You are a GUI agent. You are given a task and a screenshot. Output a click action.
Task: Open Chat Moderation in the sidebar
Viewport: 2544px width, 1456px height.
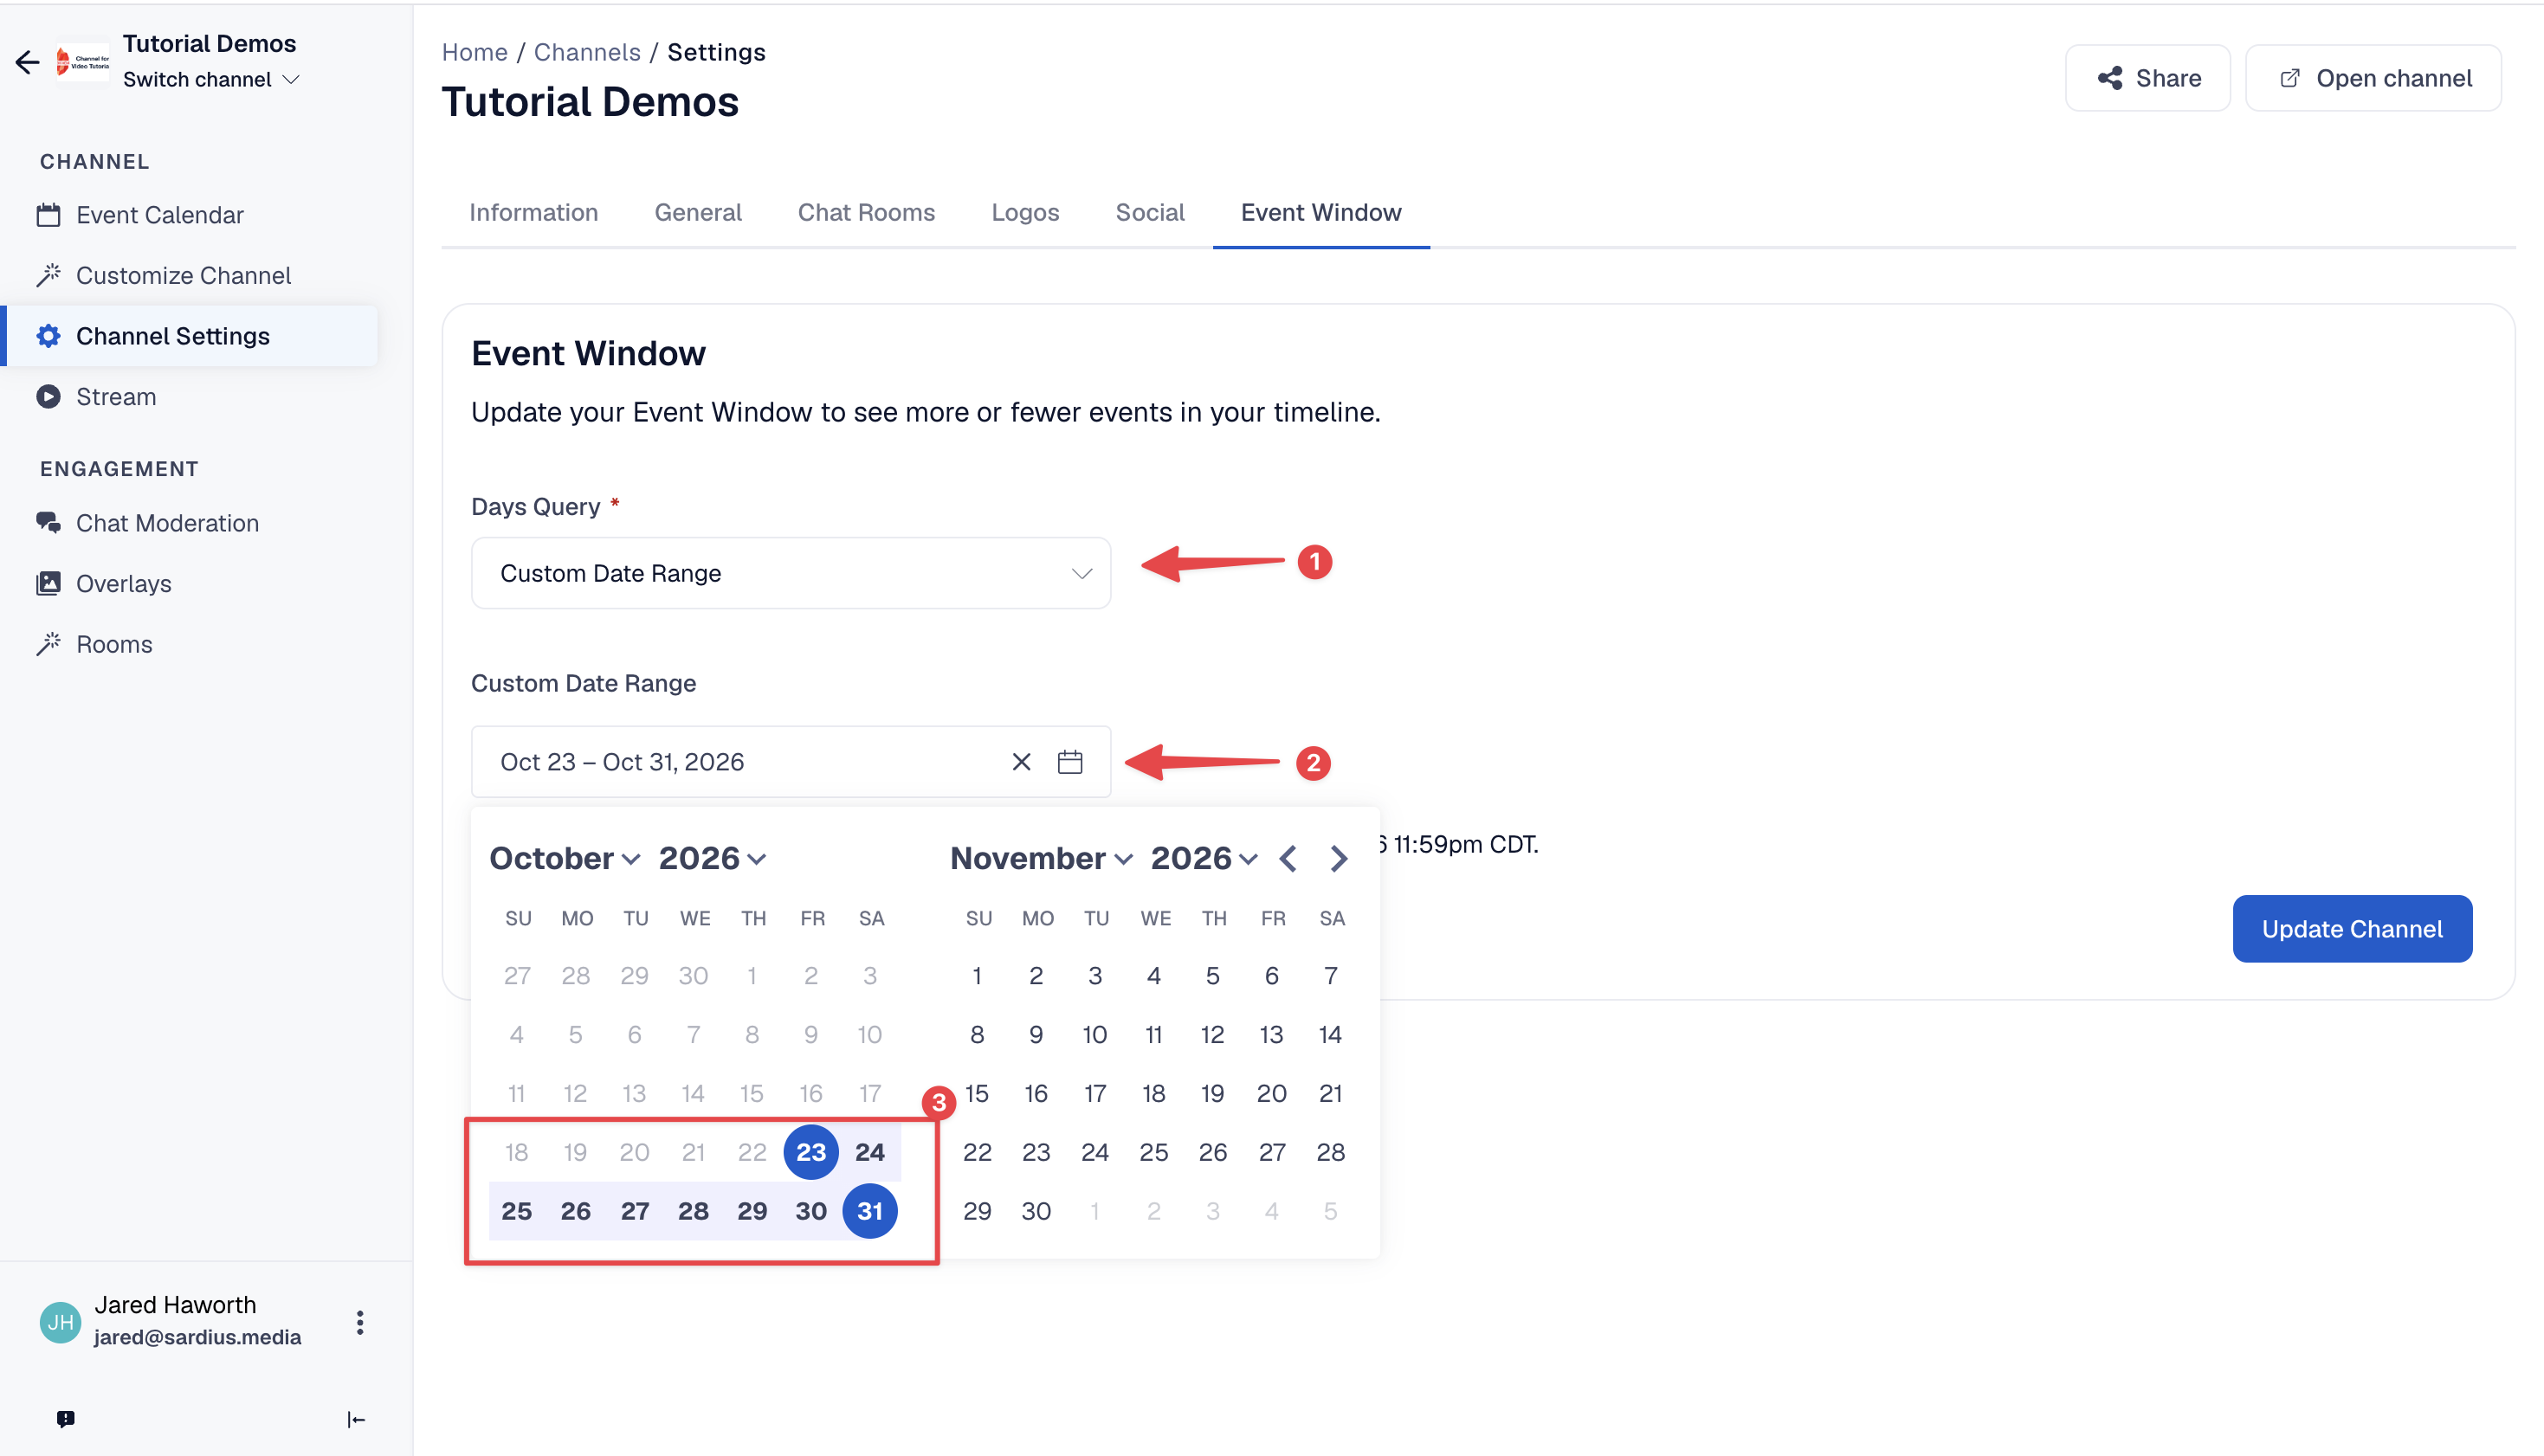coord(147,523)
